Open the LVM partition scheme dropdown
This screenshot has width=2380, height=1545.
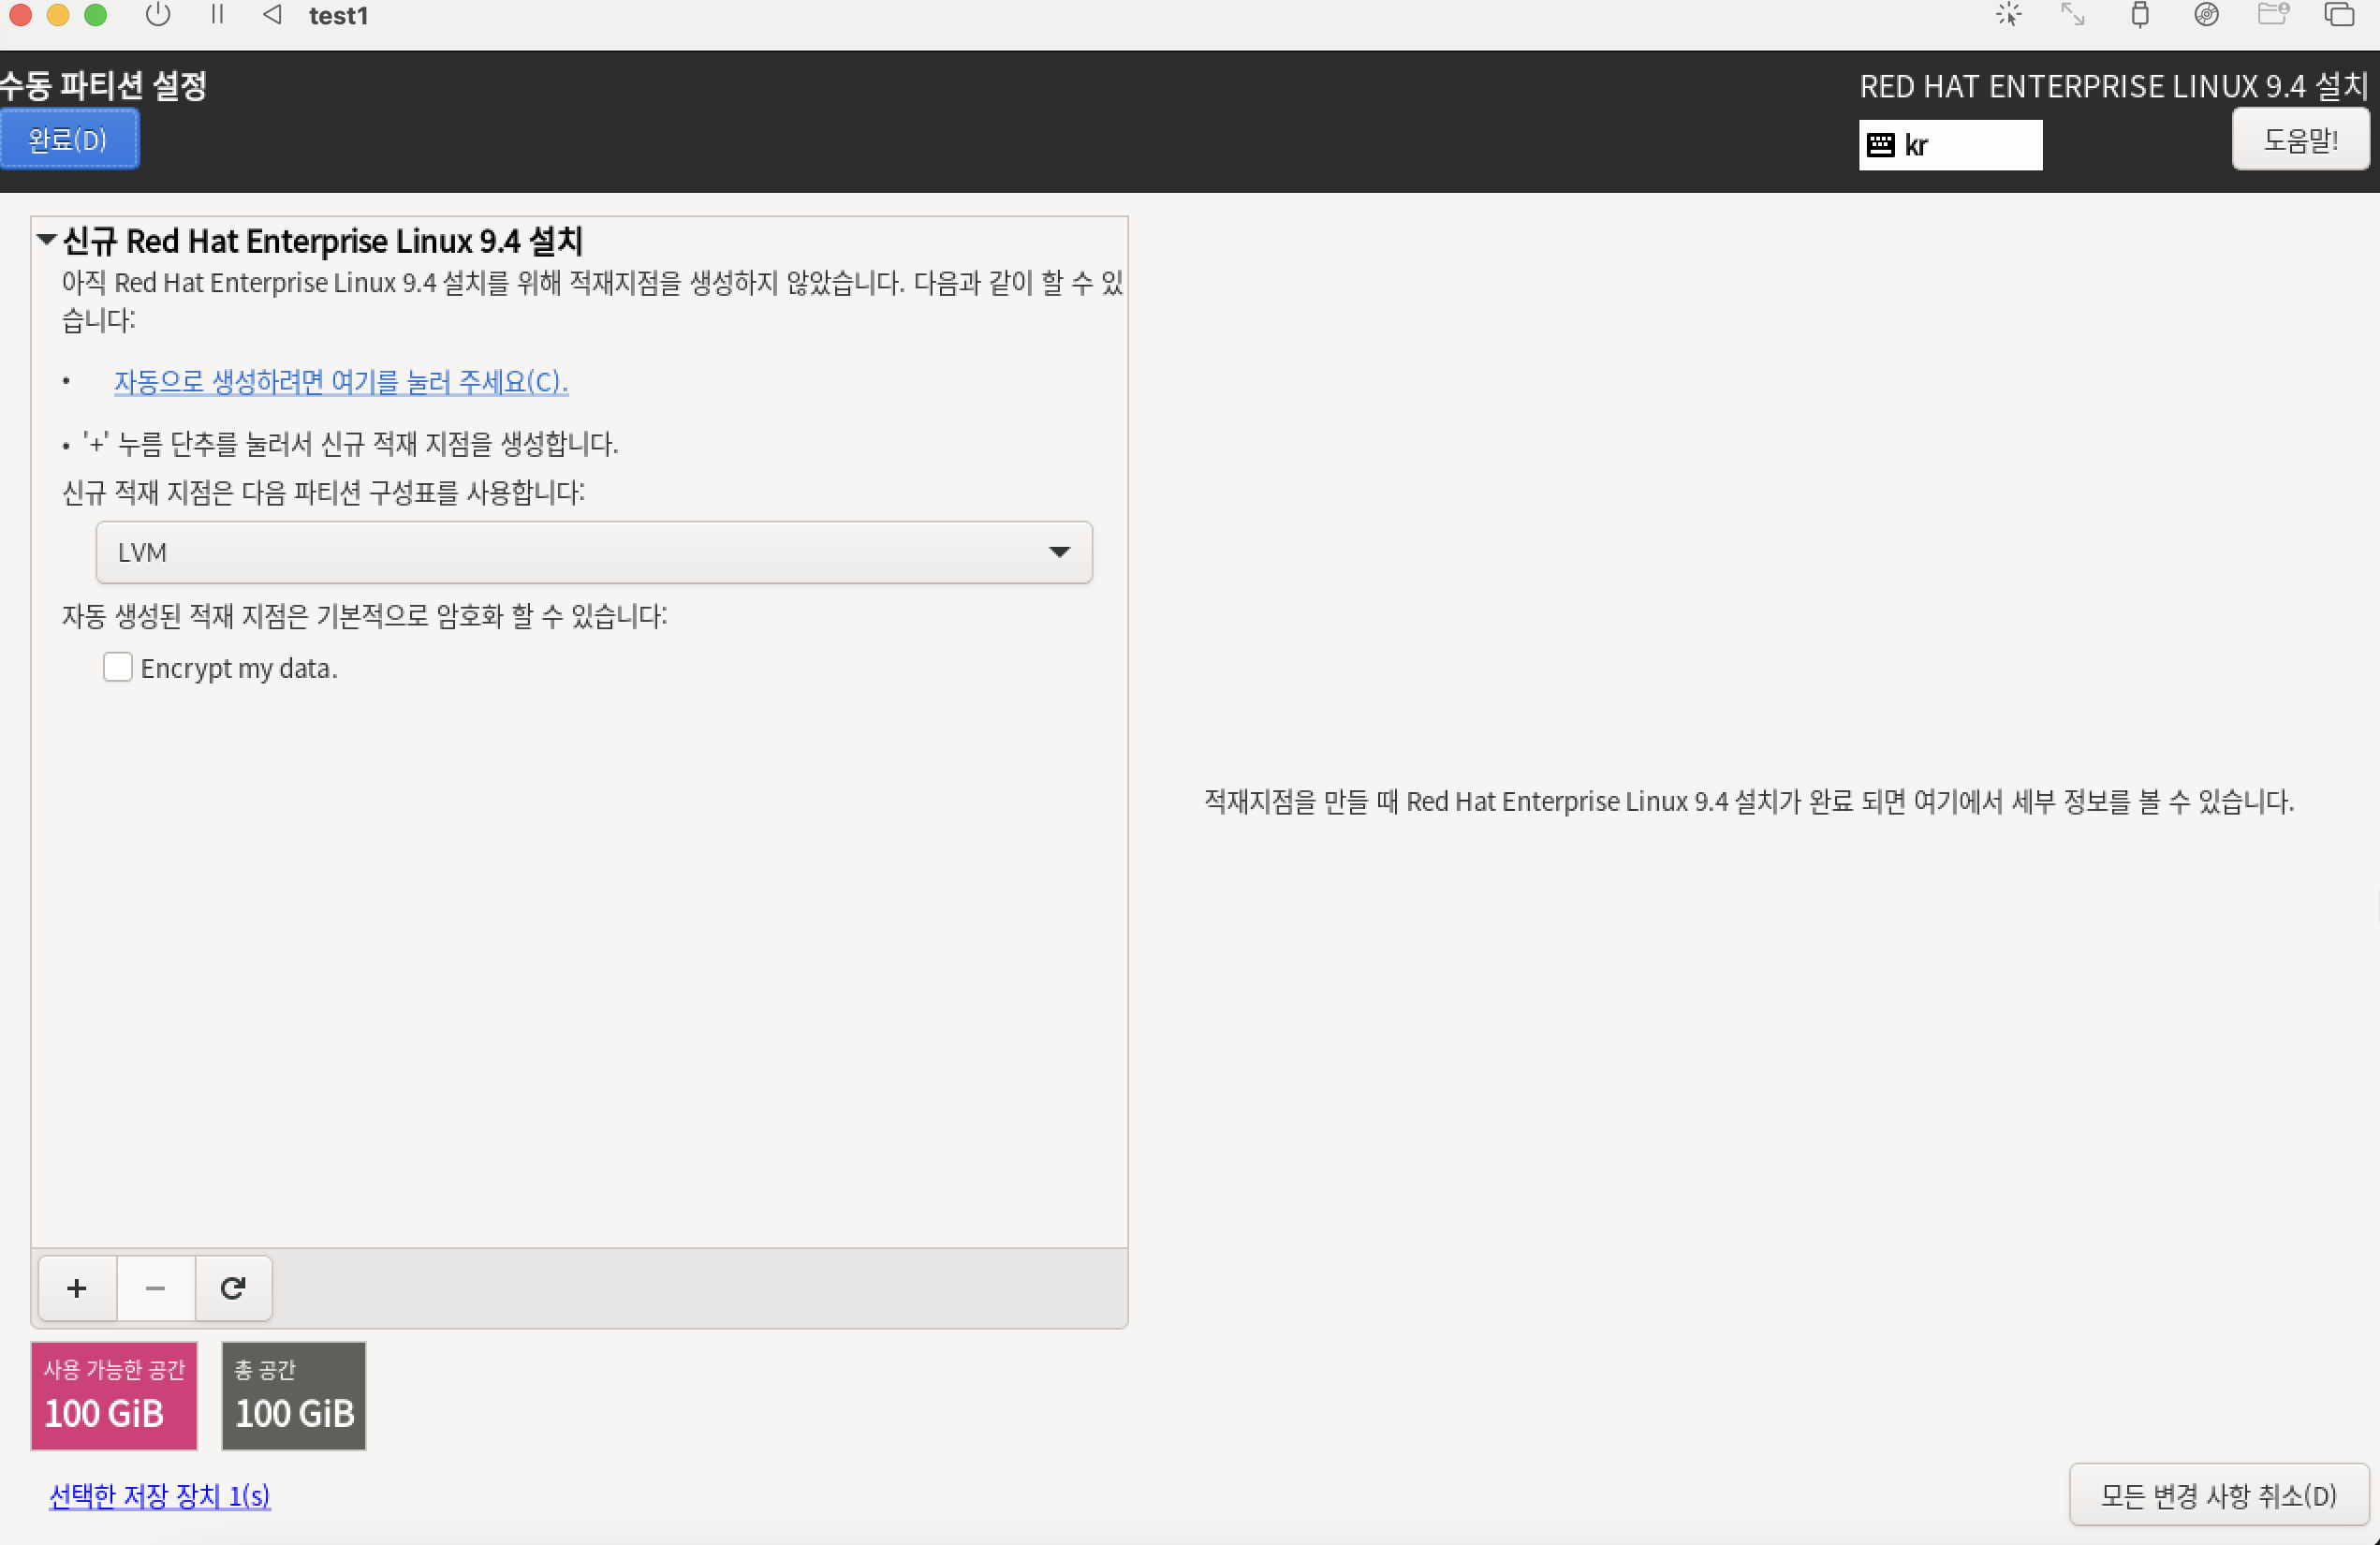tap(593, 552)
